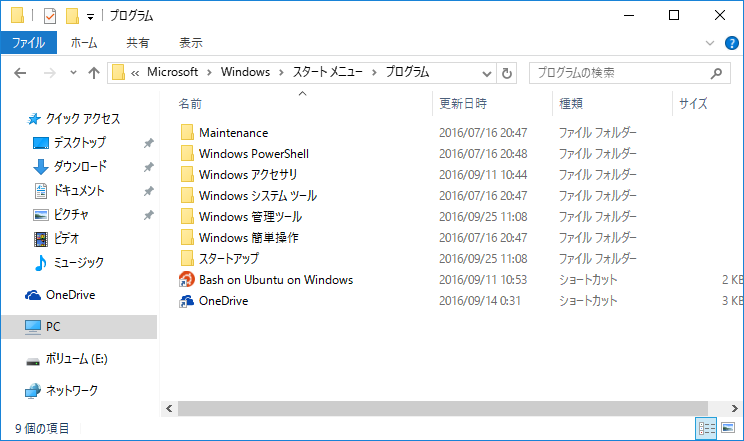
Task: Click the magnifier search icon
Action: (716, 73)
